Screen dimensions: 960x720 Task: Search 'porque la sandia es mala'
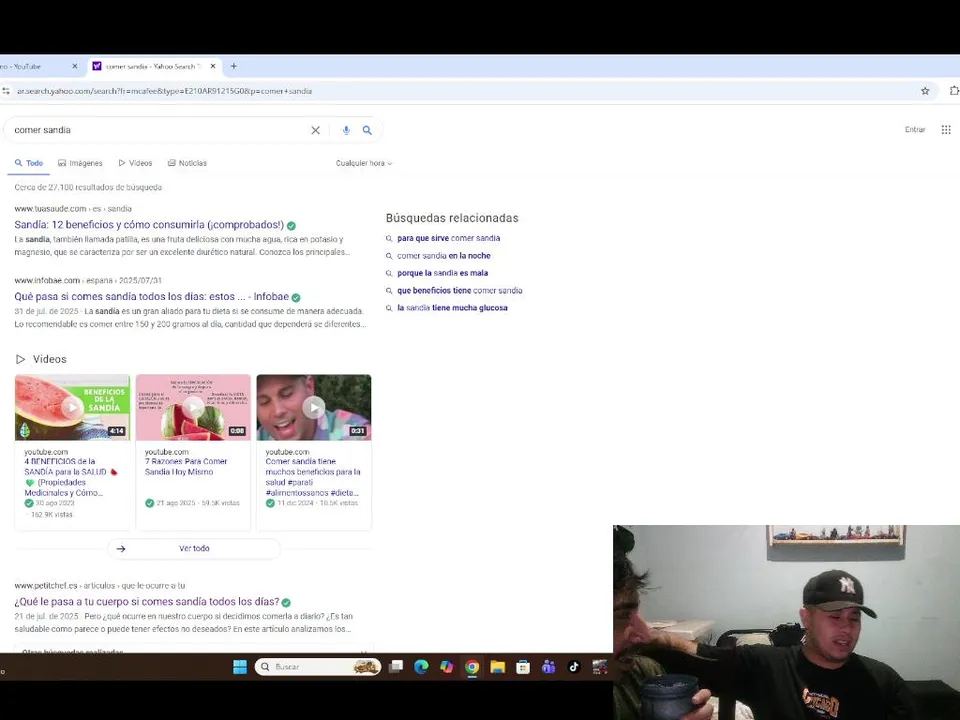443,273
